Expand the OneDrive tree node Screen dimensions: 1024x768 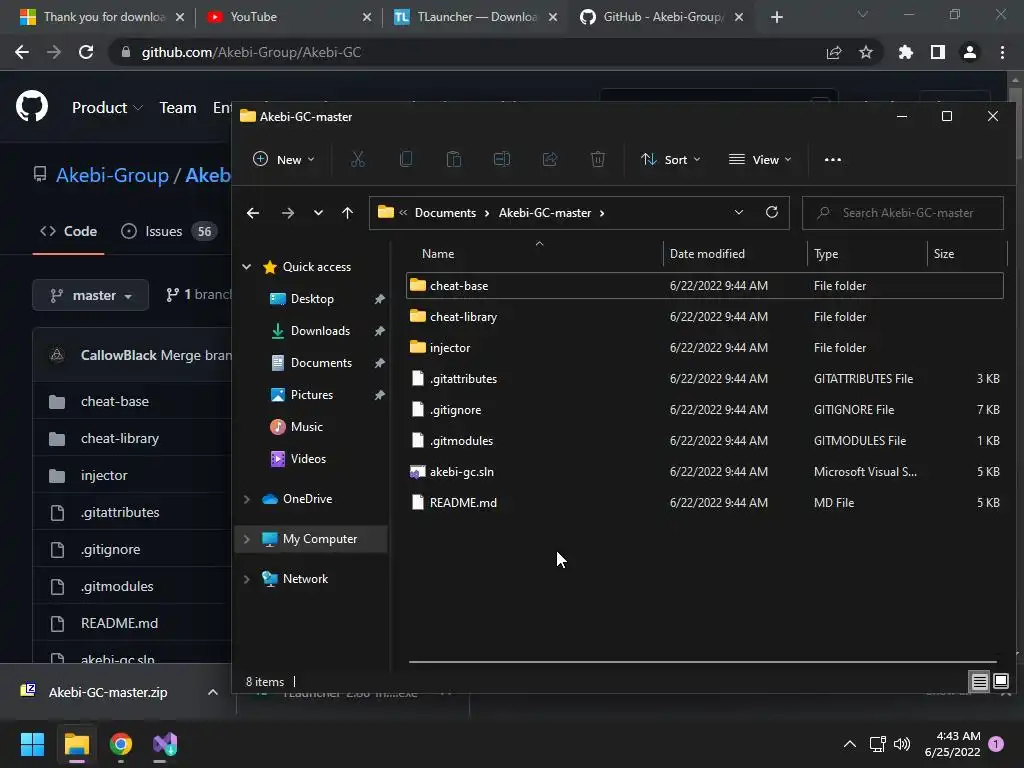(246, 499)
